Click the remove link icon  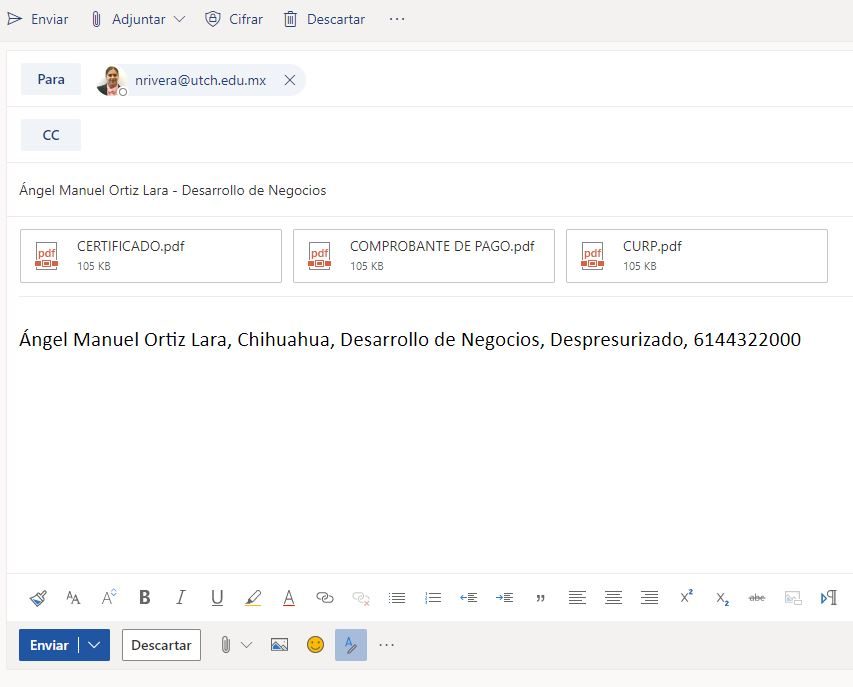click(x=361, y=598)
